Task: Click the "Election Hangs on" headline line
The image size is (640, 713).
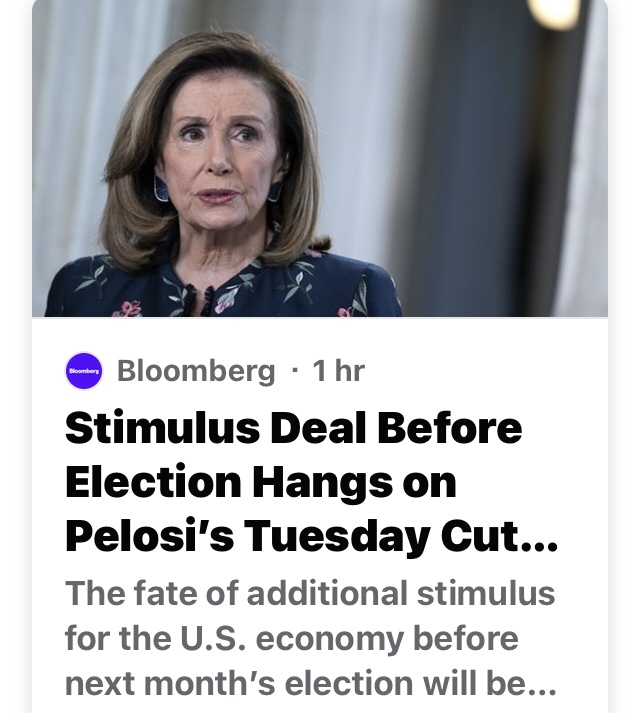Action: 260,483
